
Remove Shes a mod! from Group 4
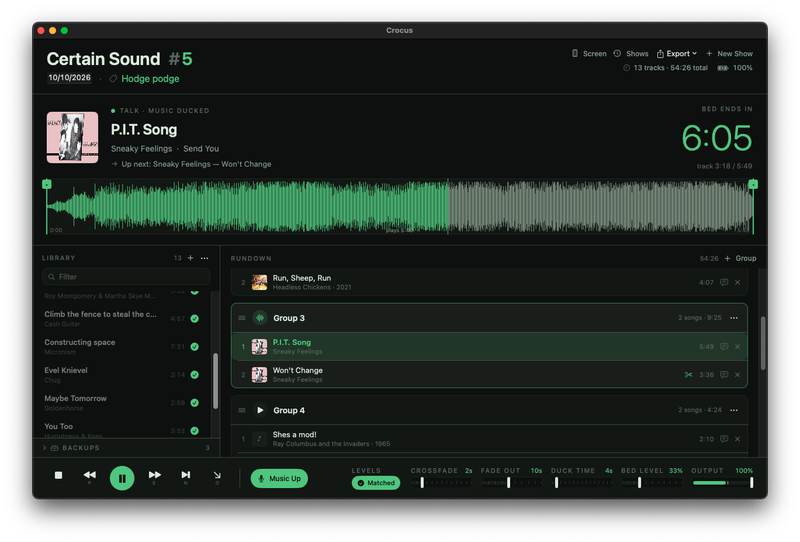click(737, 439)
